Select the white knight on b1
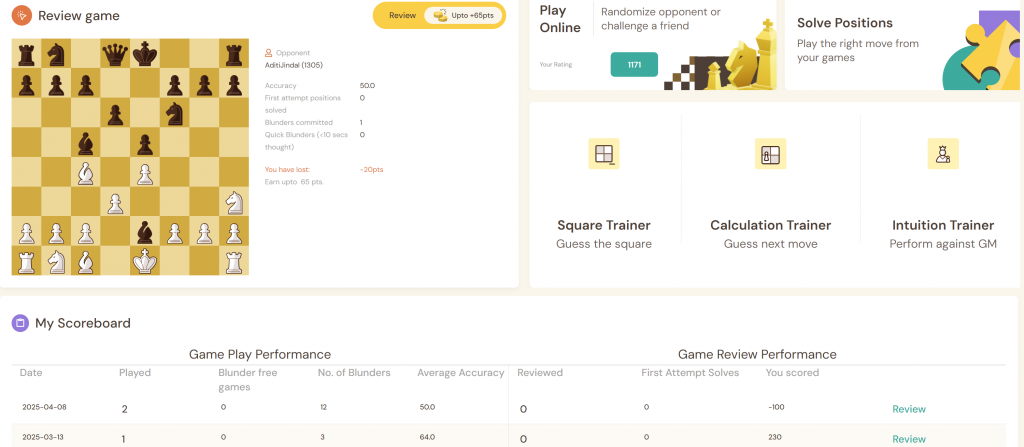This screenshot has height=447, width=1024. 56,261
